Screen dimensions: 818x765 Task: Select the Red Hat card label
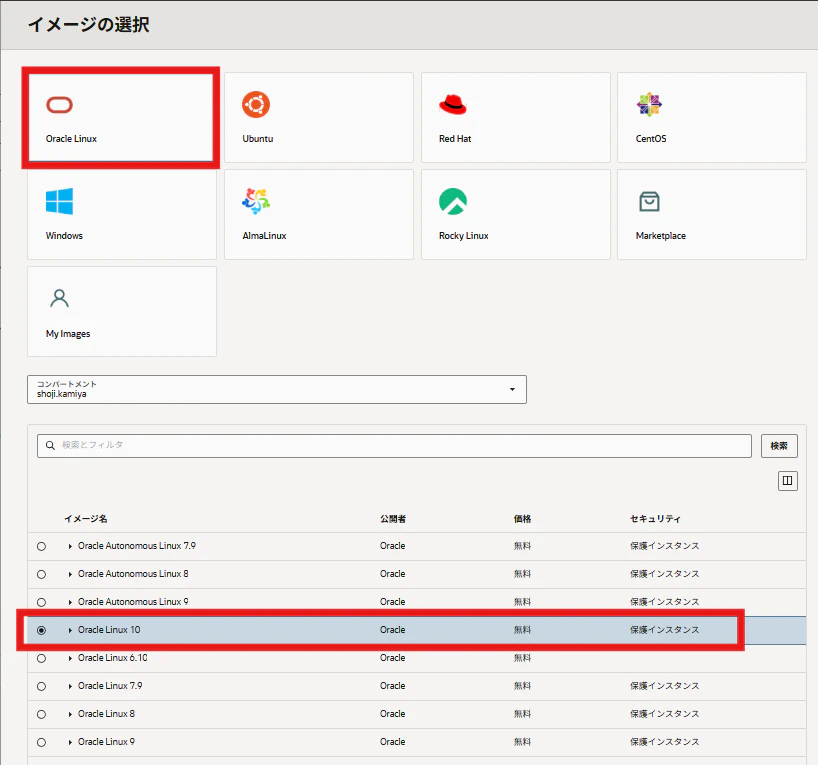[455, 139]
